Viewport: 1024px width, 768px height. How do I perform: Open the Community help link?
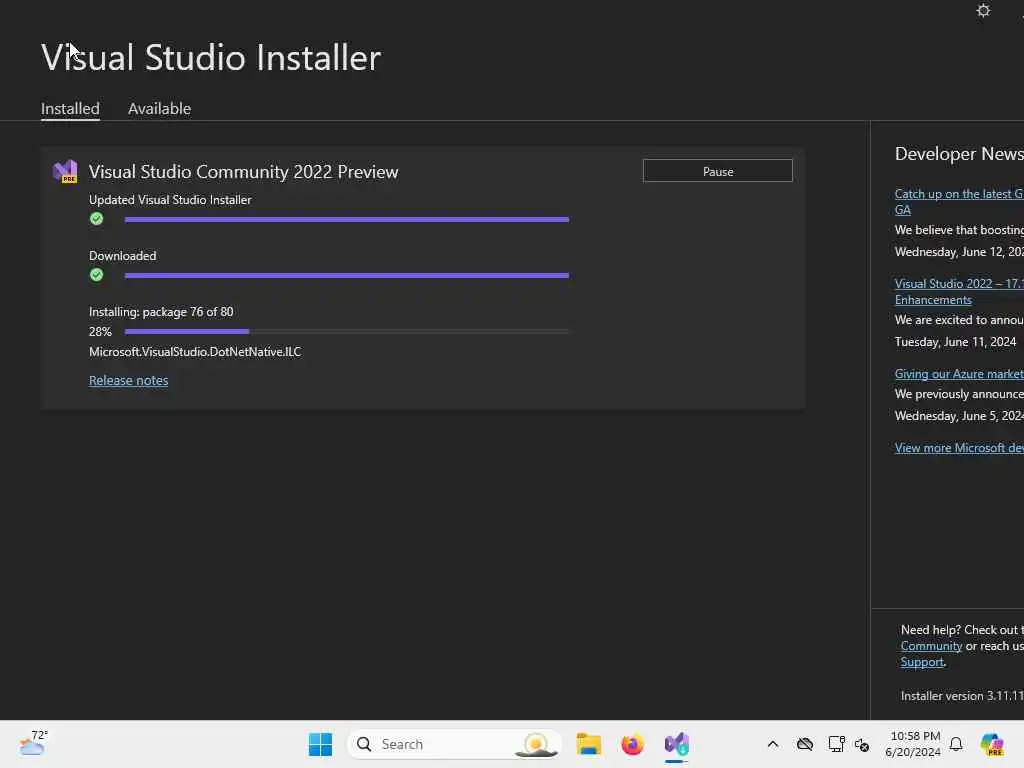(x=931, y=646)
